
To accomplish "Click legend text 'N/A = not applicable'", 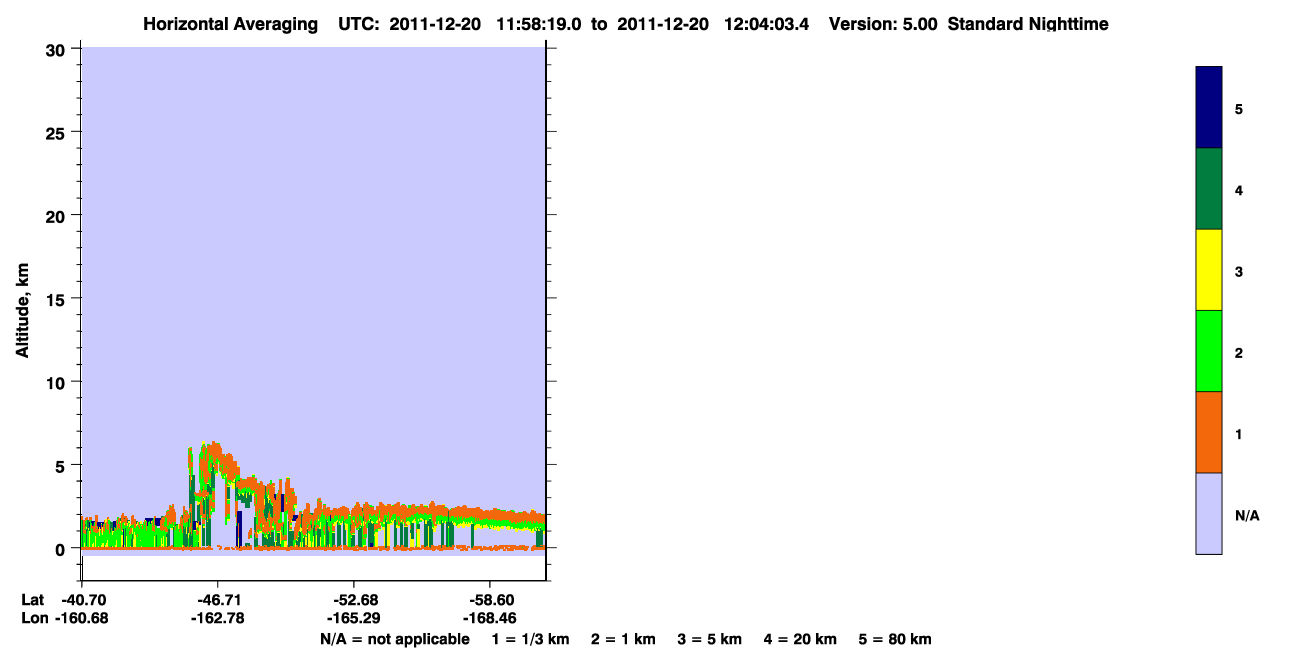I will click(395, 640).
